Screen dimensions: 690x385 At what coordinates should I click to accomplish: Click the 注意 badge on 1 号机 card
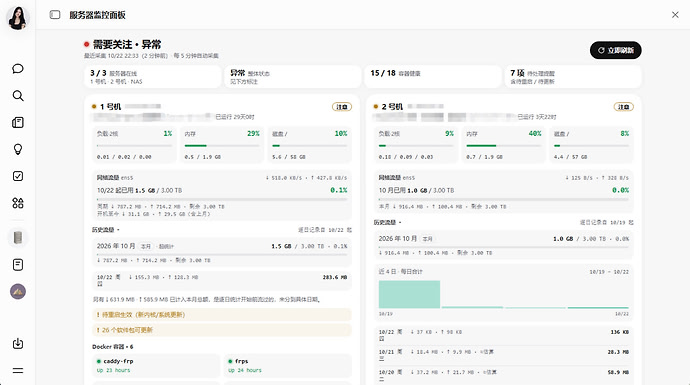point(342,107)
